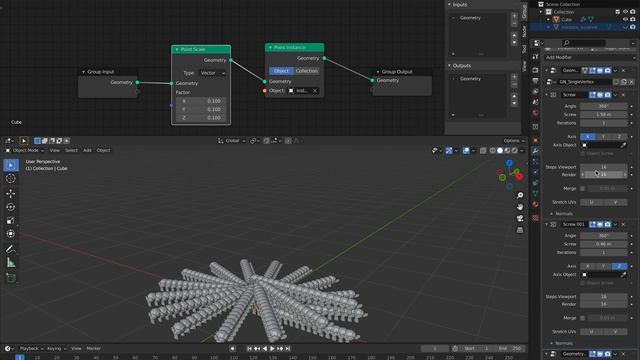Click the timeline End frame field
640x360 pixels.
(510, 349)
